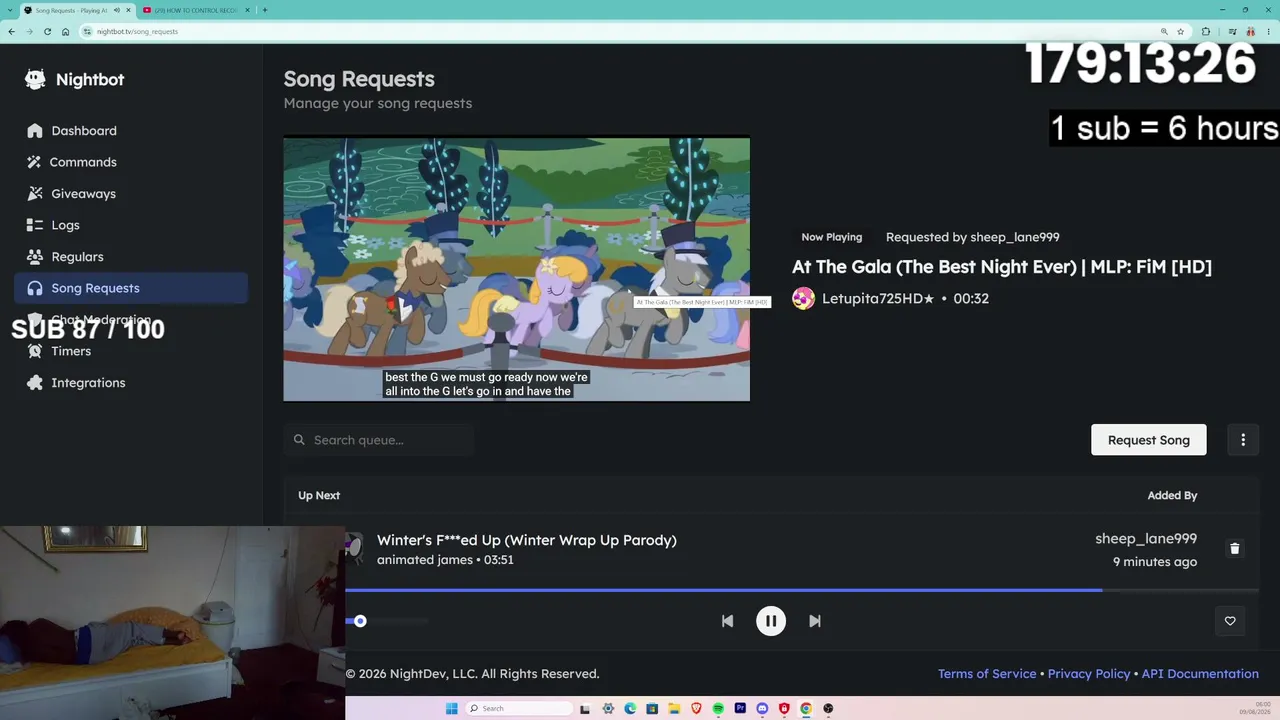The width and height of the screenshot is (1280, 720).
Task: Expand the browser tab search dropdown
Action: point(9,10)
